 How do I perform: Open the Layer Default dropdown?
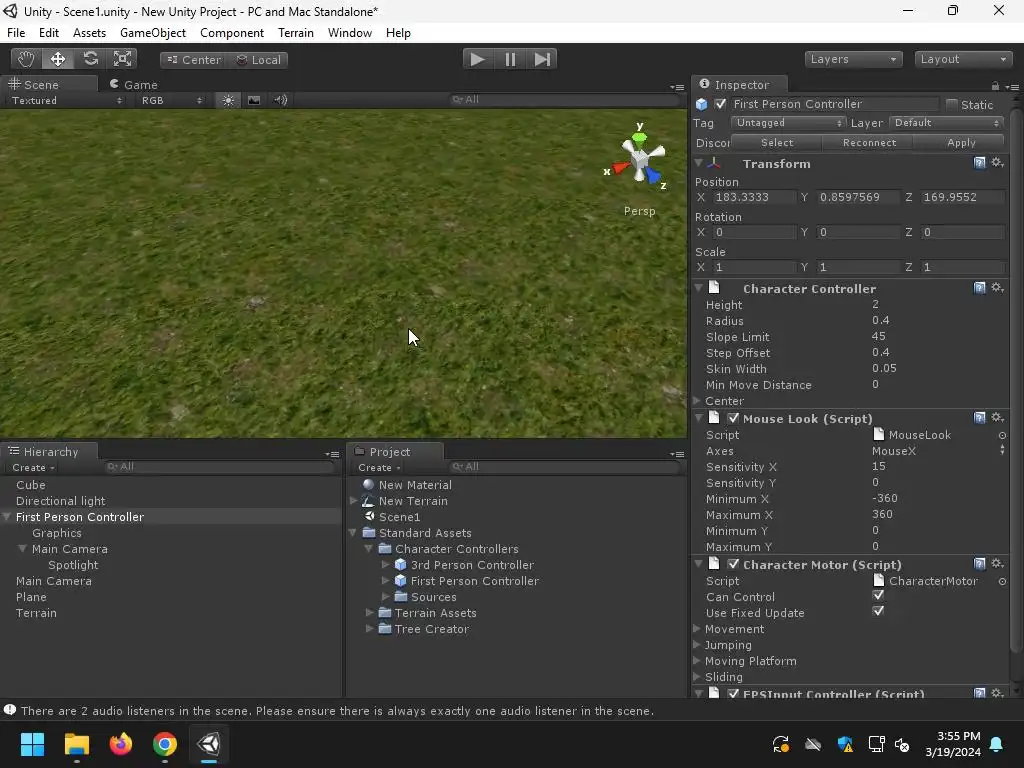[x=946, y=123]
